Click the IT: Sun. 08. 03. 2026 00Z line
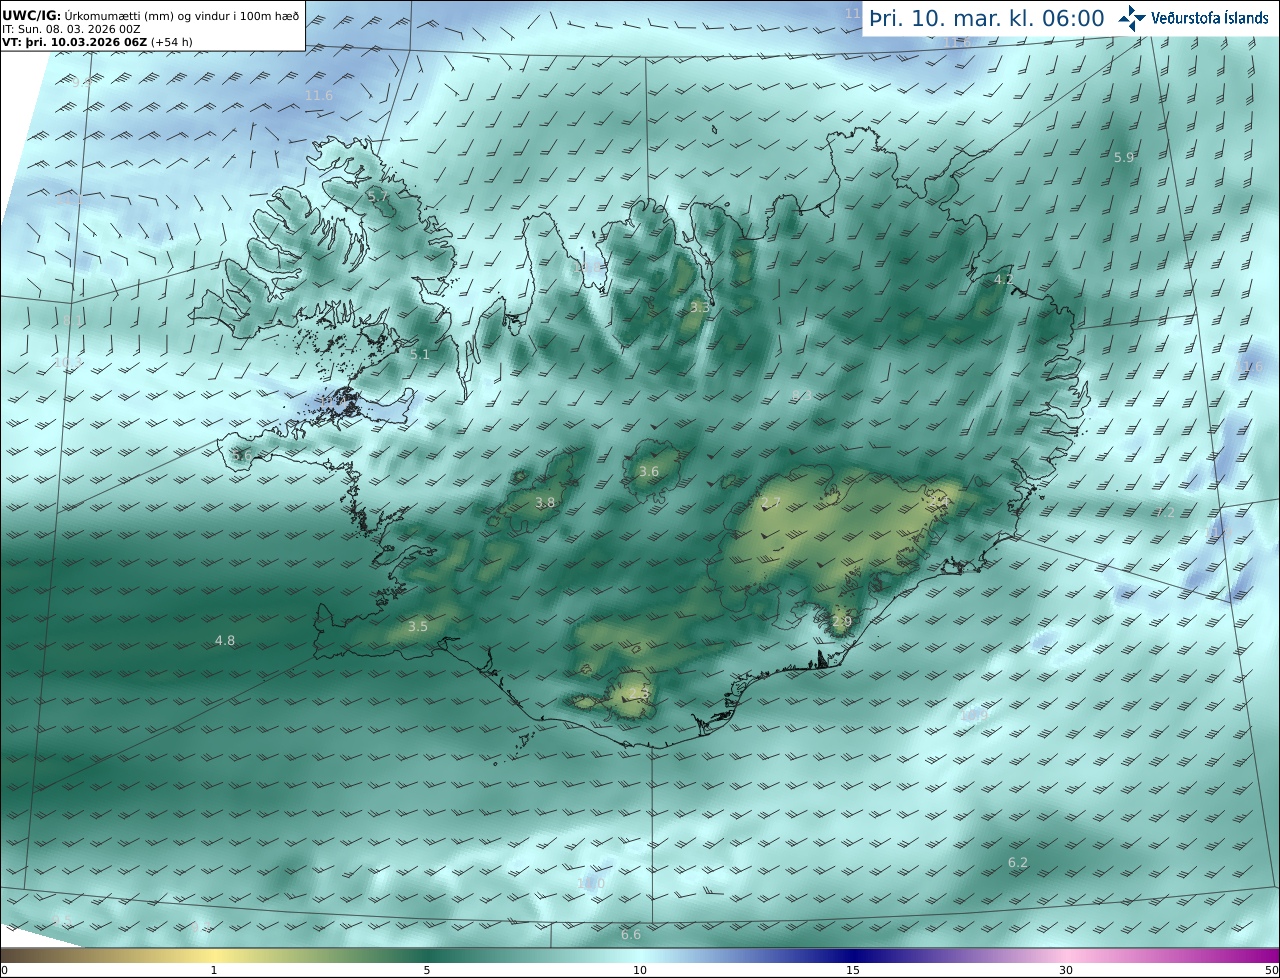The height and width of the screenshot is (978, 1280). (x=71, y=29)
